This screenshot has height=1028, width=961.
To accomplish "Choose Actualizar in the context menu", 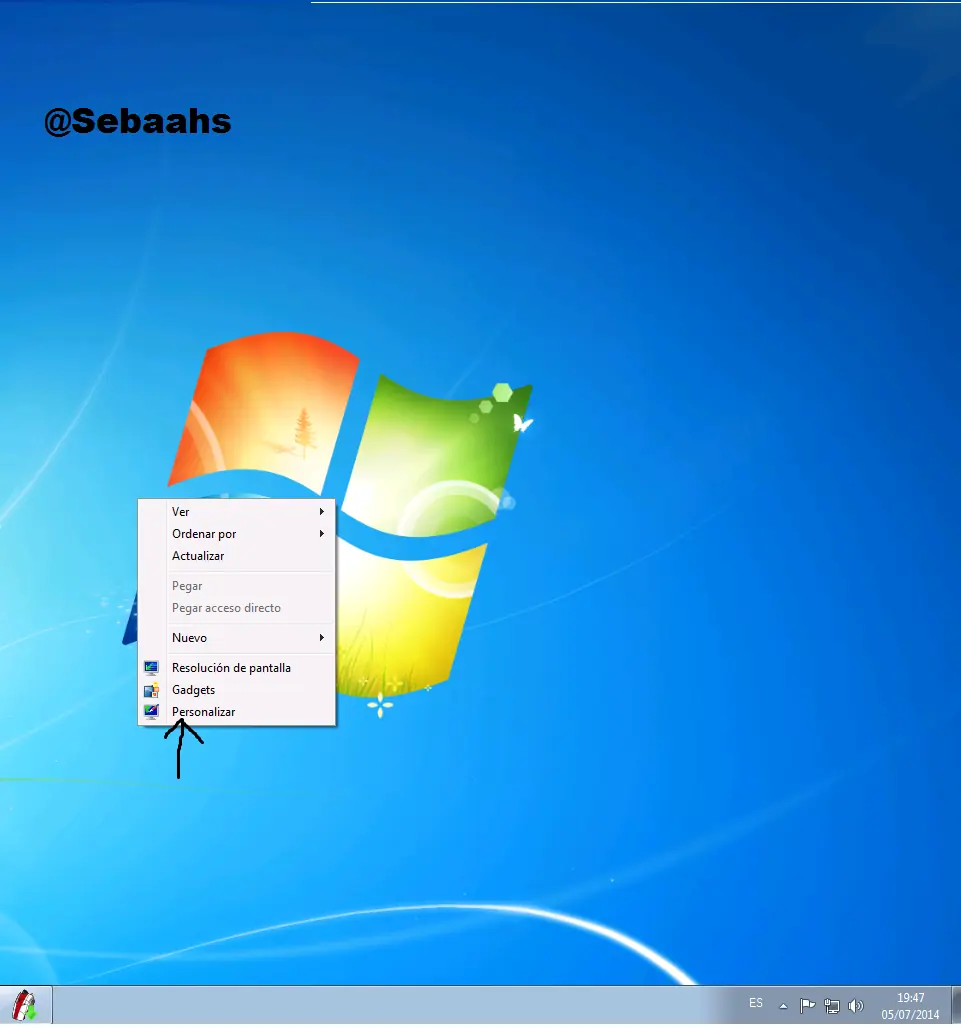I will [x=237, y=556].
